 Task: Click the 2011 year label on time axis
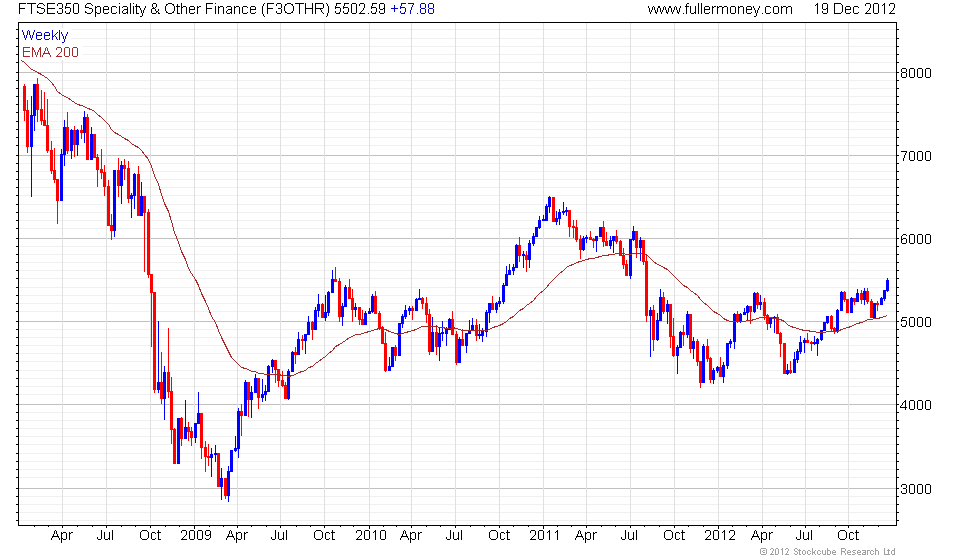pos(544,536)
